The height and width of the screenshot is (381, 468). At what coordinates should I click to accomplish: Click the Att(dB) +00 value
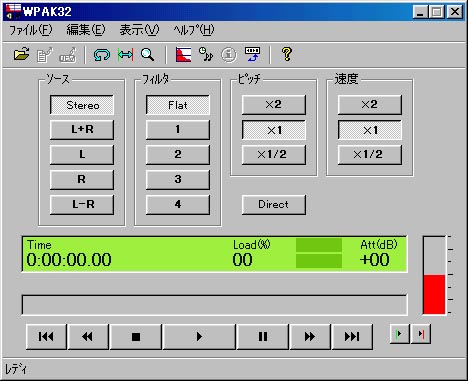point(375,260)
